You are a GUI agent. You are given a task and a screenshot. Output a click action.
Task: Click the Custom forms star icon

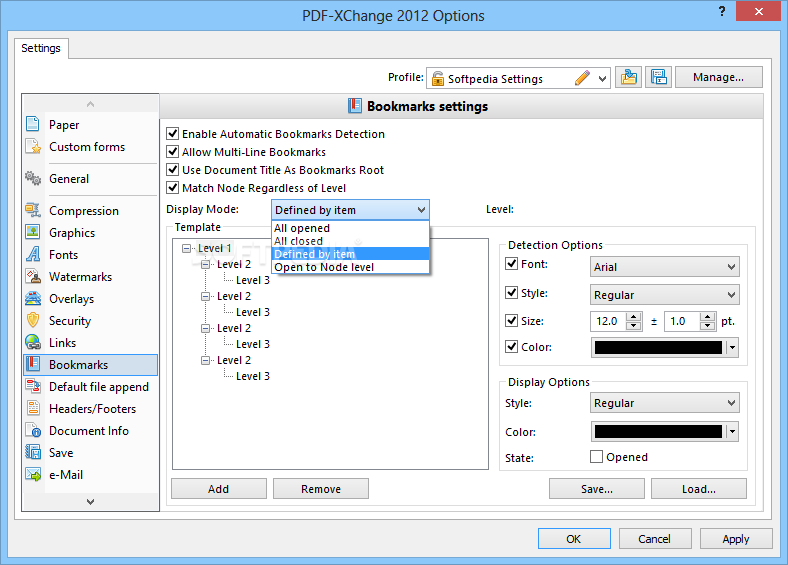click(x=33, y=146)
